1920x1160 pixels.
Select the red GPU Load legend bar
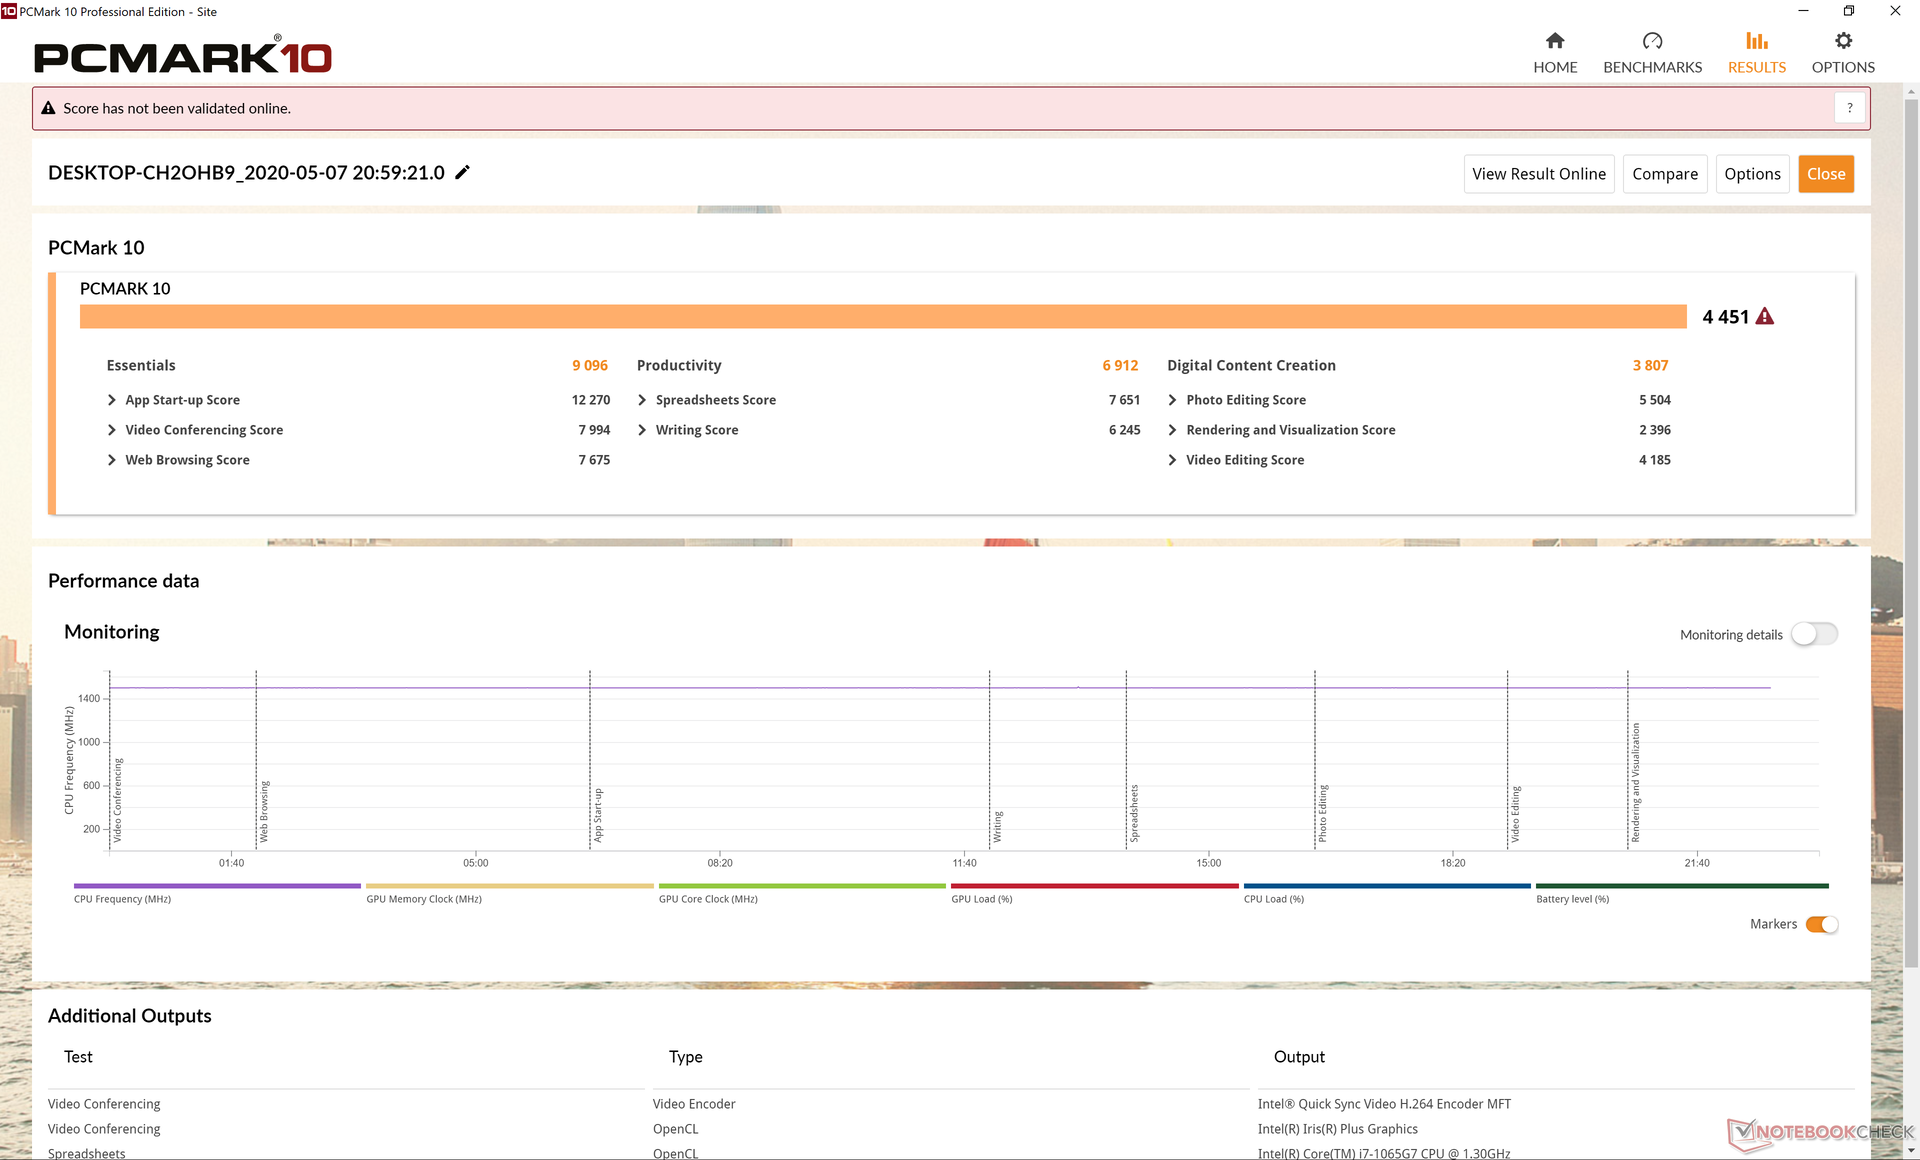pyautogui.click(x=1094, y=886)
